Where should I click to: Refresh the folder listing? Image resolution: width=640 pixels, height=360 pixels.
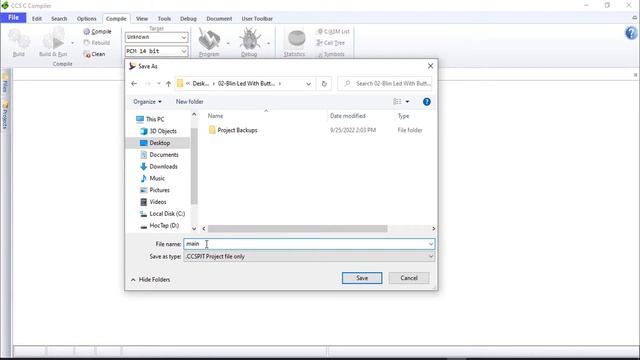pos(324,84)
